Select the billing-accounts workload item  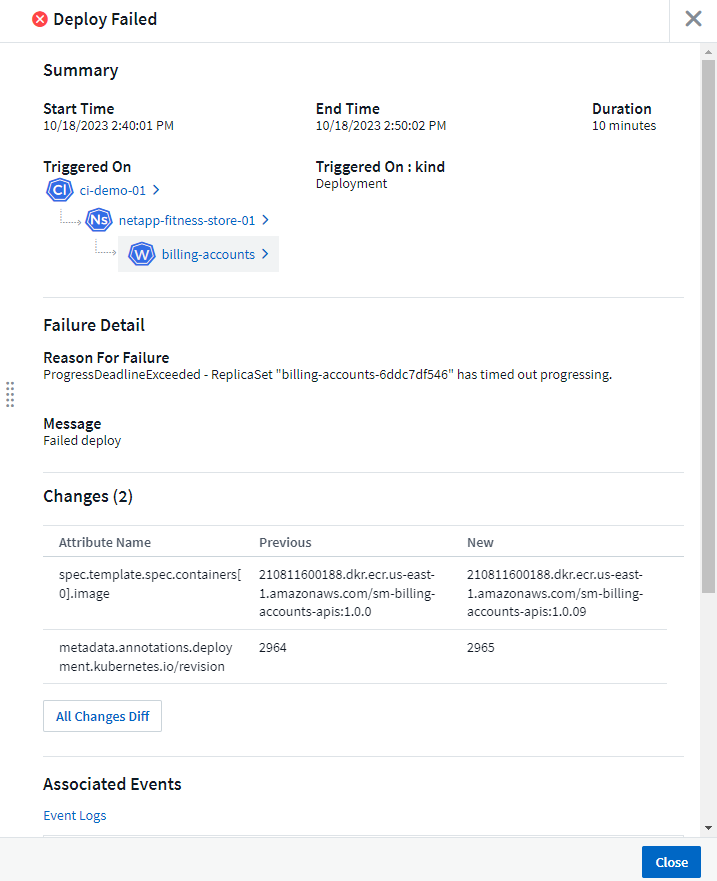coord(208,254)
